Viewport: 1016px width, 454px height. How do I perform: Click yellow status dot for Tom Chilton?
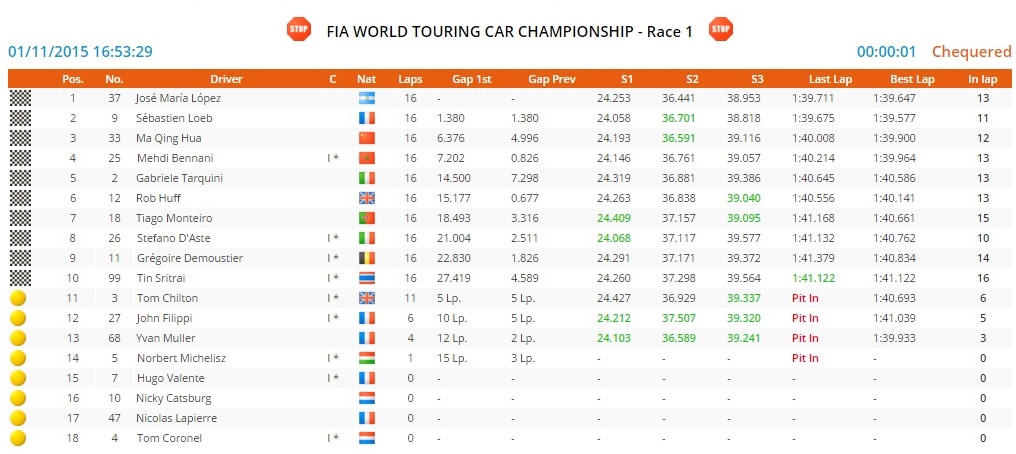coord(20,298)
